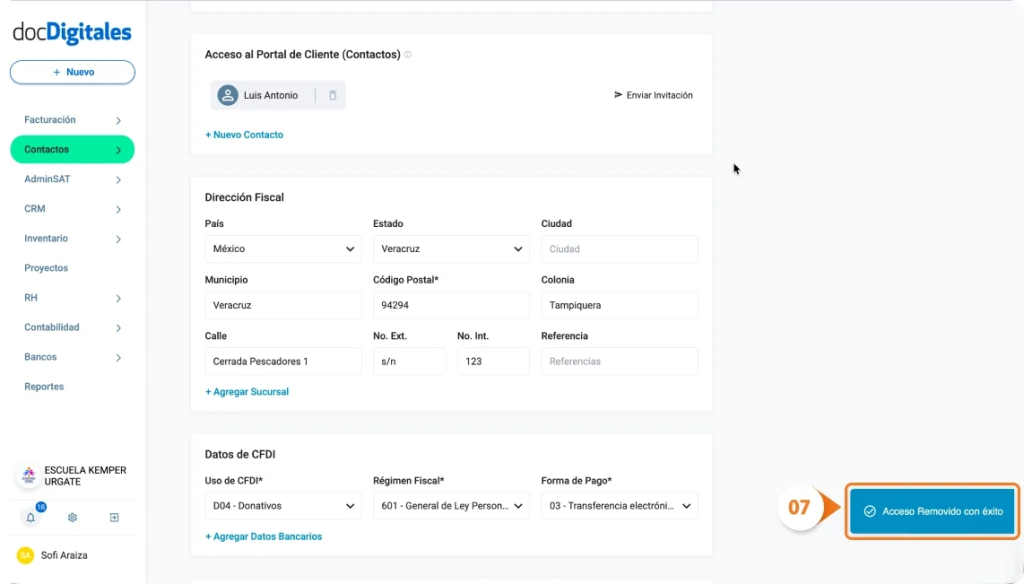This screenshot has height=584, width=1024.
Task: Click the docDigitales logo
Action: (70, 32)
